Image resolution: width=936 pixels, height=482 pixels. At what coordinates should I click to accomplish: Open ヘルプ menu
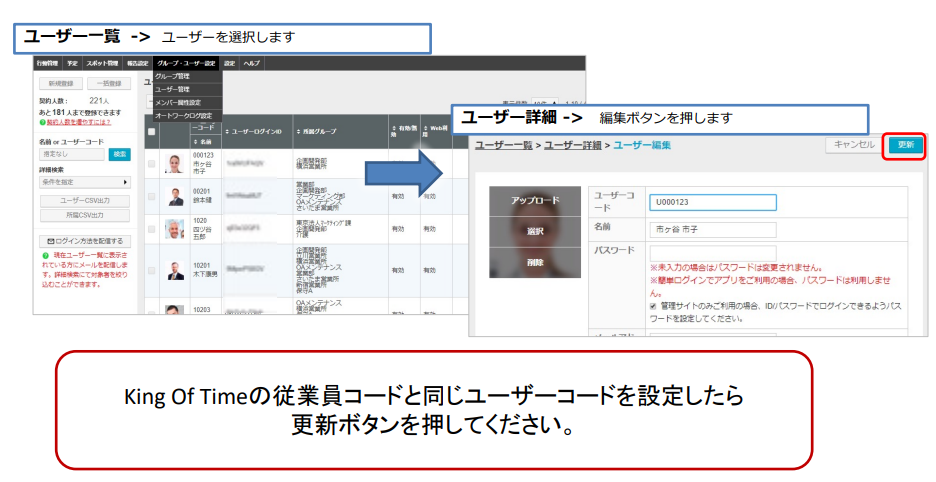(252, 63)
